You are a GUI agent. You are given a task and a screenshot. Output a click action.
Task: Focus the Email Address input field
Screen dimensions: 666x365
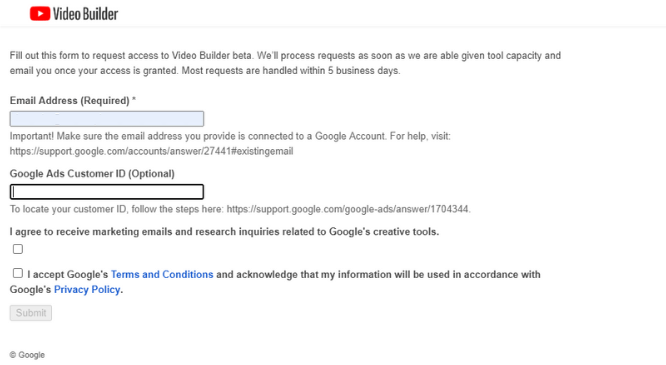pyautogui.click(x=107, y=119)
